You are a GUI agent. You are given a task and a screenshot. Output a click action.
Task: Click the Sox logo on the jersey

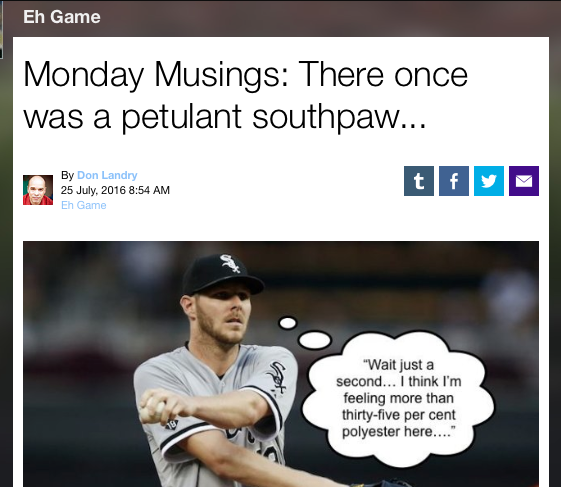[277, 378]
